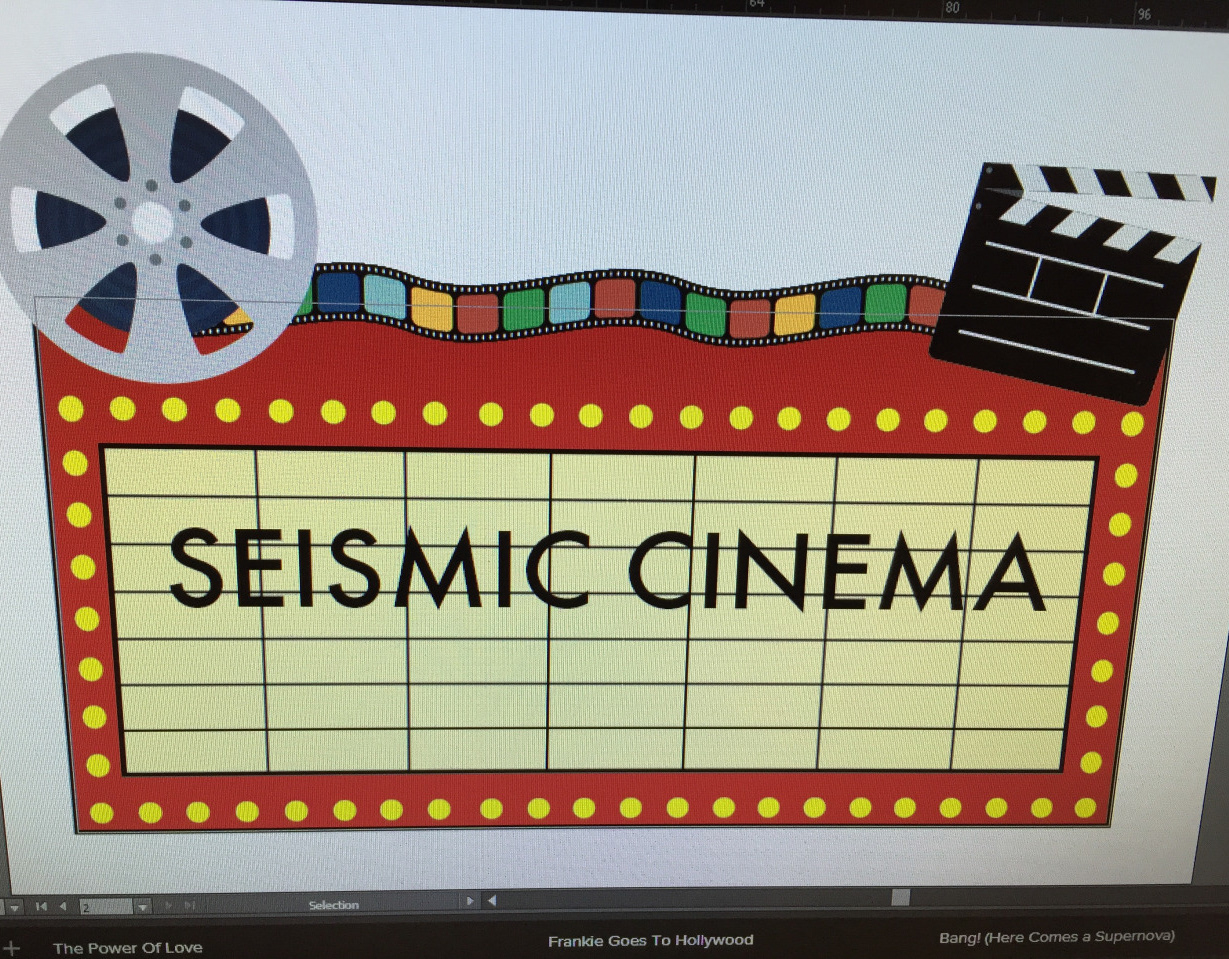Click the Bang! (Here Comes a Supernova) title
The height and width of the screenshot is (959, 1229).
[1056, 938]
